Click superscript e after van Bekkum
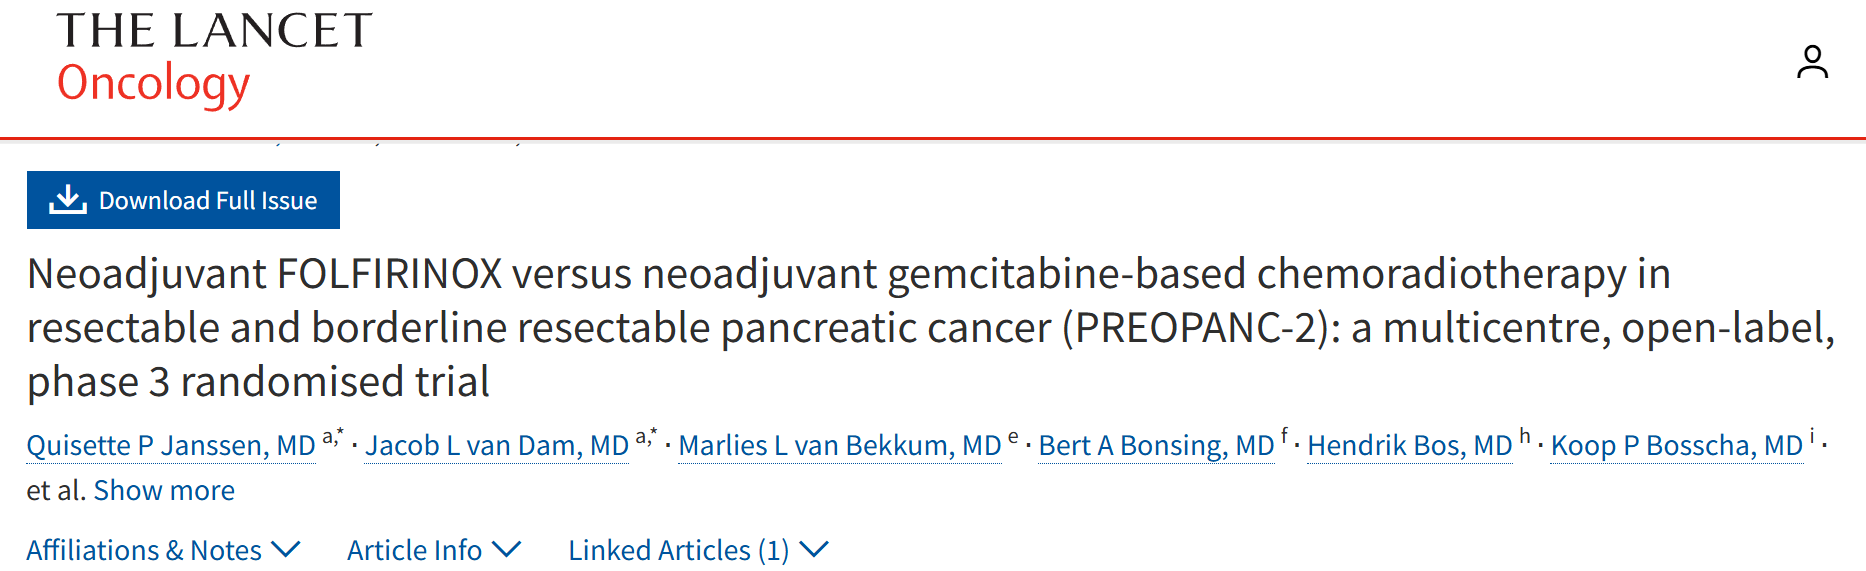The image size is (1866, 571). (1013, 437)
